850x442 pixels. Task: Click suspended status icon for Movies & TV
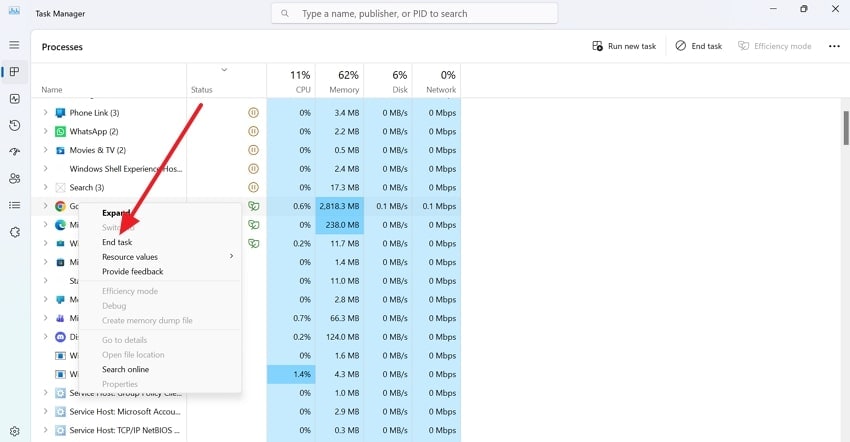click(x=253, y=150)
